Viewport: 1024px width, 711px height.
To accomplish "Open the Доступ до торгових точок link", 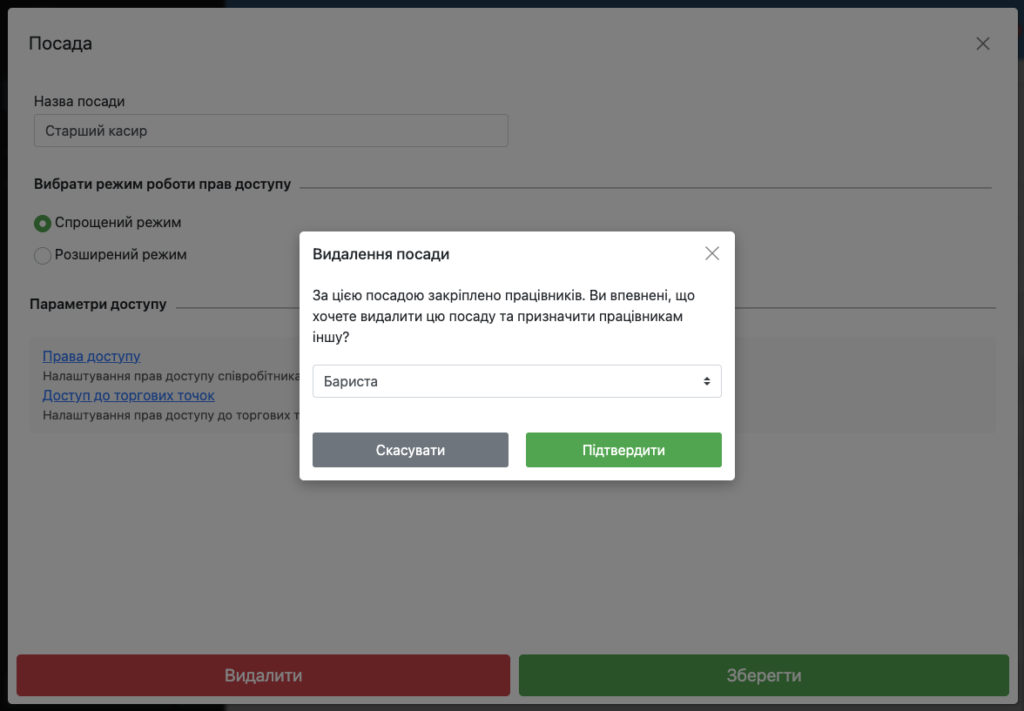I will coord(128,395).
